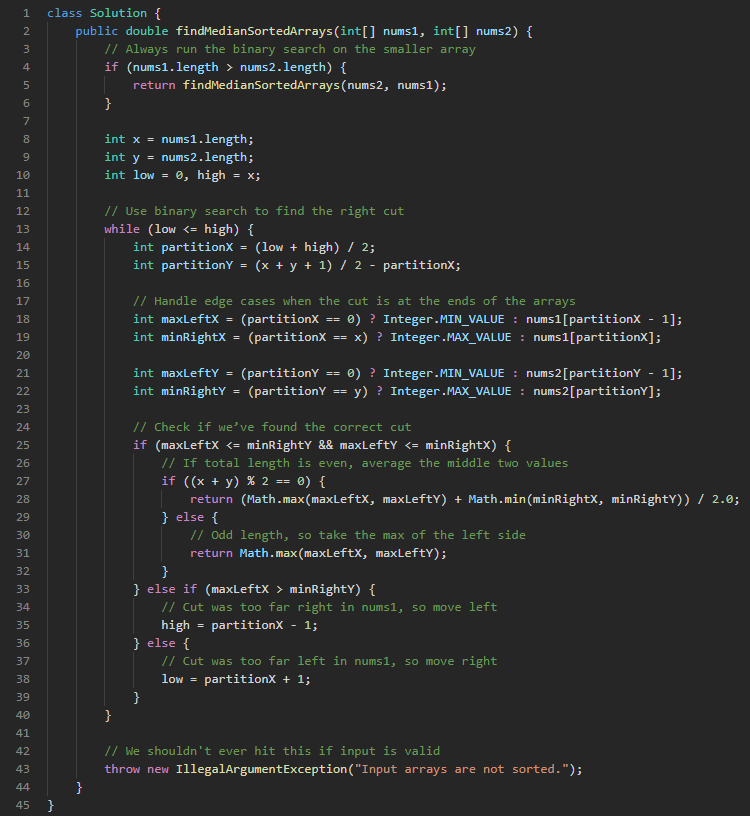Click the comment 'If total length is even…'
The image size is (750, 816).
(365, 463)
